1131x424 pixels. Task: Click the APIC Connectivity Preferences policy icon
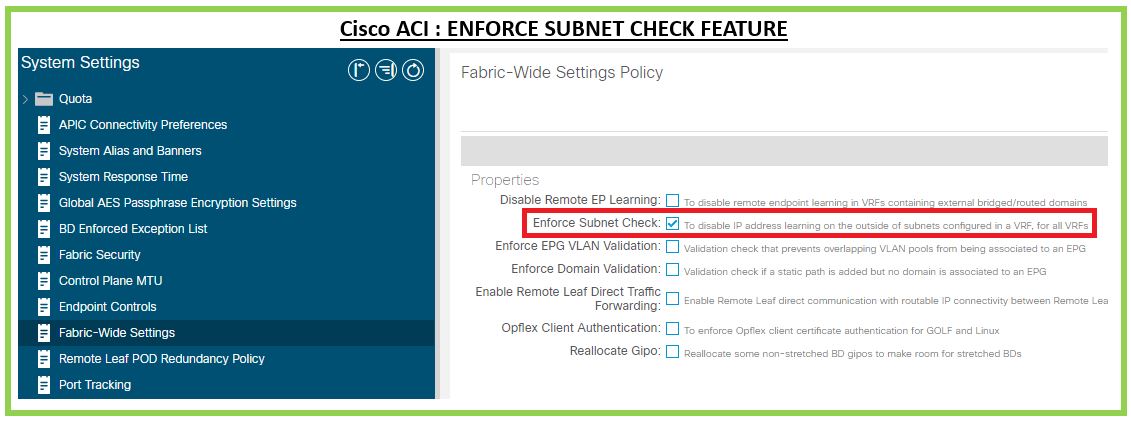click(43, 125)
